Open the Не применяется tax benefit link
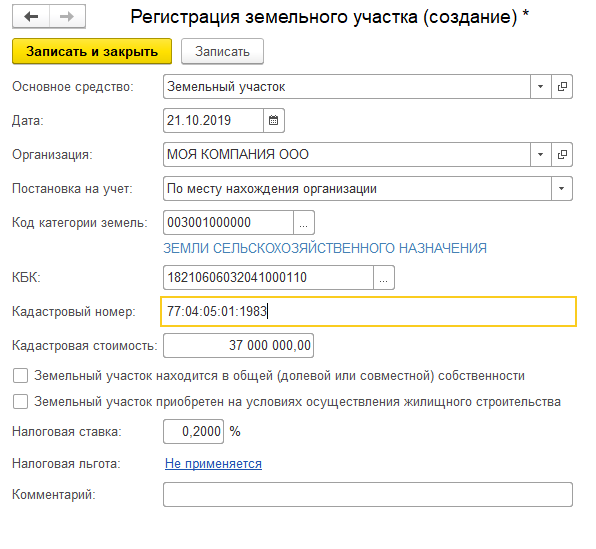This screenshot has height=549, width=596. [213, 463]
